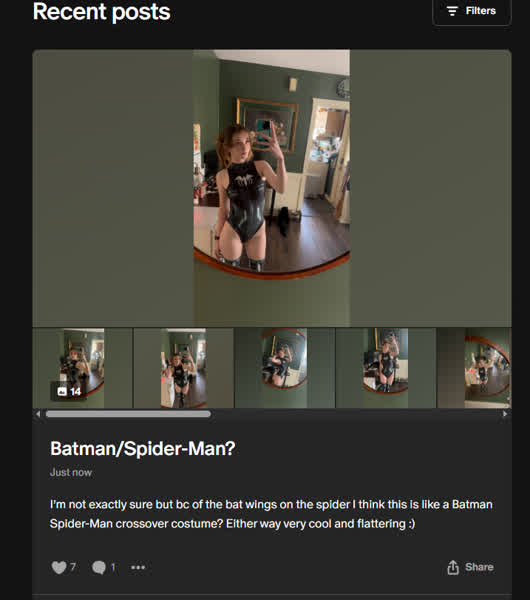Open the Filters button
530x600 pixels.
471,11
